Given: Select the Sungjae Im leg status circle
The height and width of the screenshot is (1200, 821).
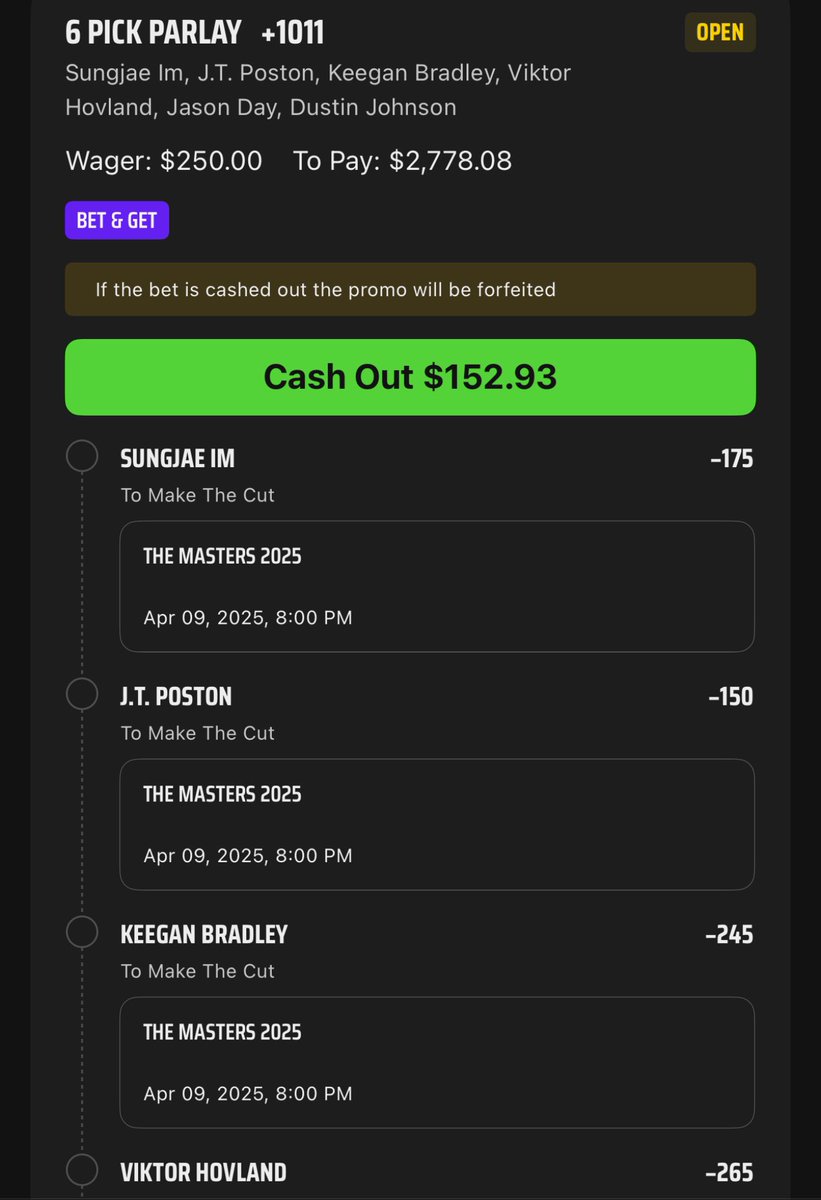Looking at the screenshot, I should (82, 456).
